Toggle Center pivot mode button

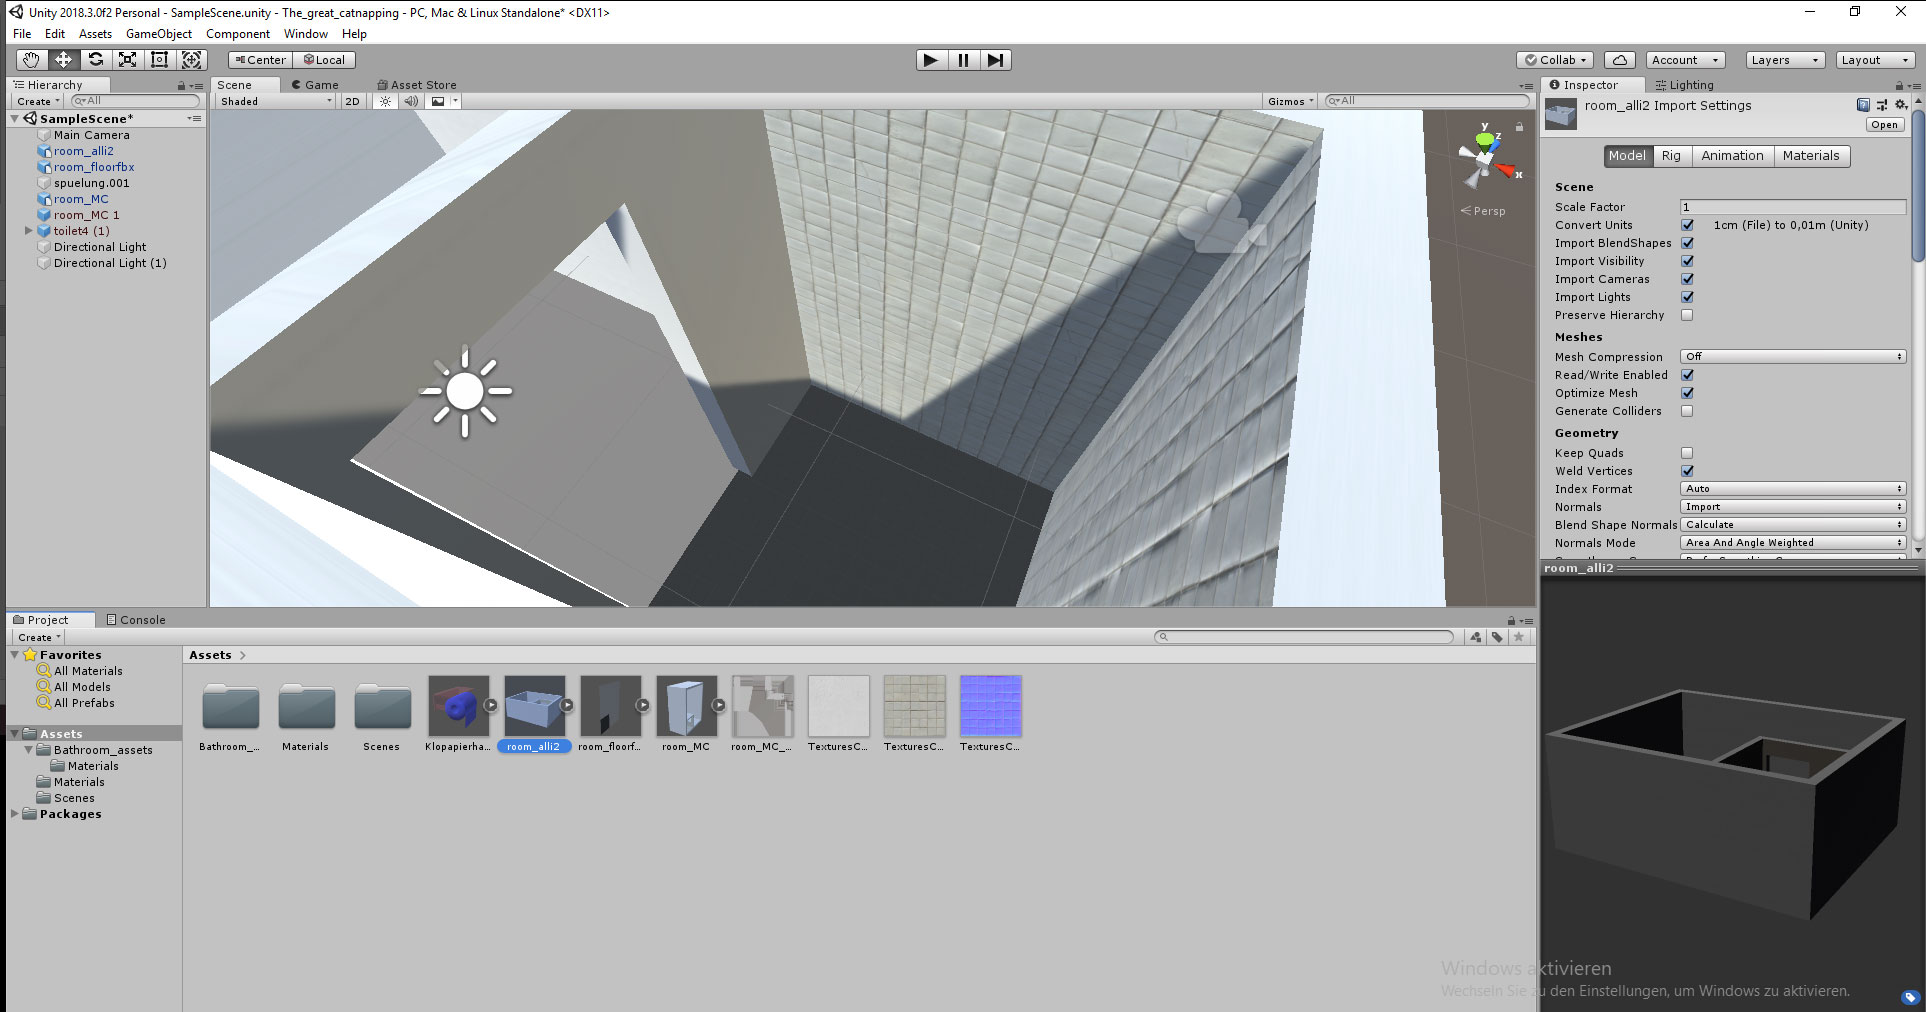click(259, 60)
